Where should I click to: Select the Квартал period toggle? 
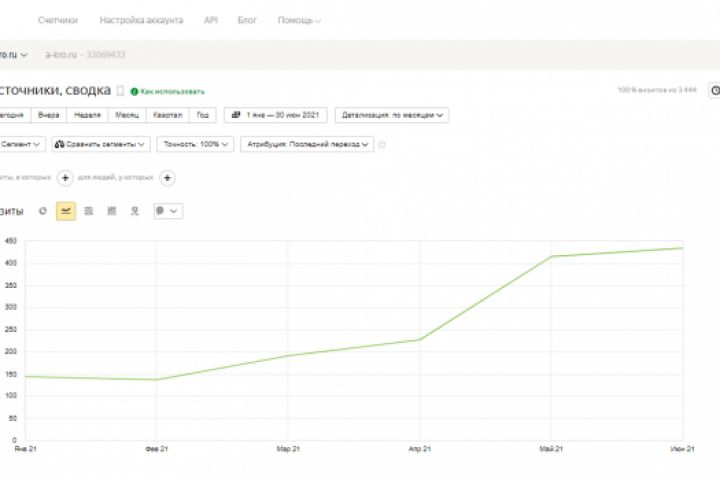tap(167, 115)
